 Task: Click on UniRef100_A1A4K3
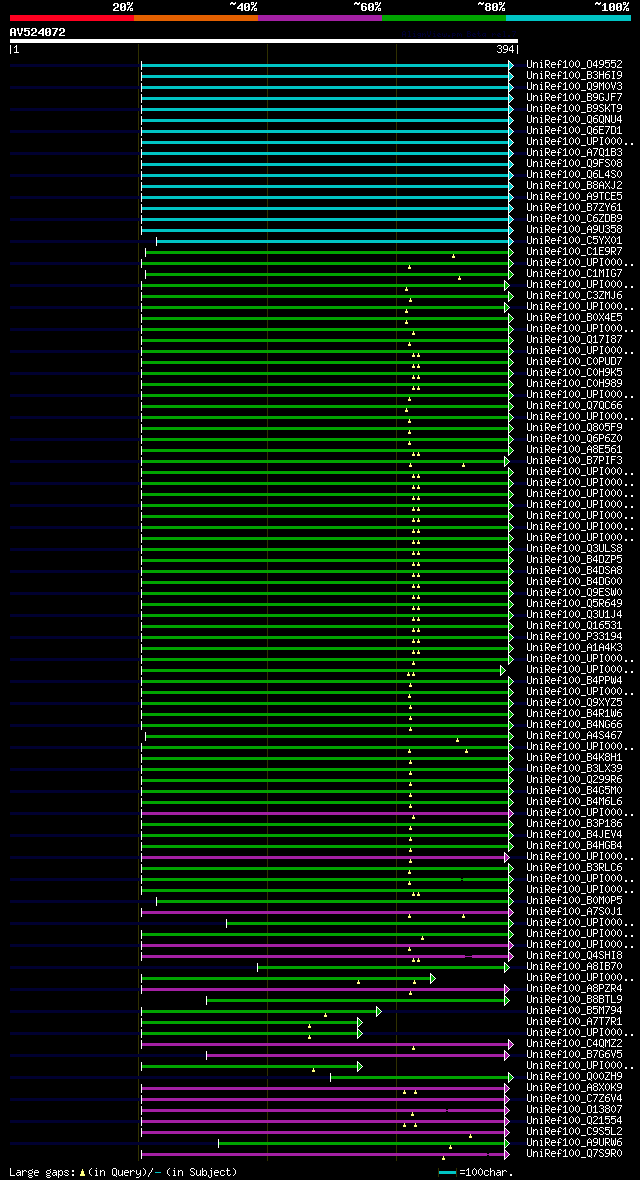574,647
